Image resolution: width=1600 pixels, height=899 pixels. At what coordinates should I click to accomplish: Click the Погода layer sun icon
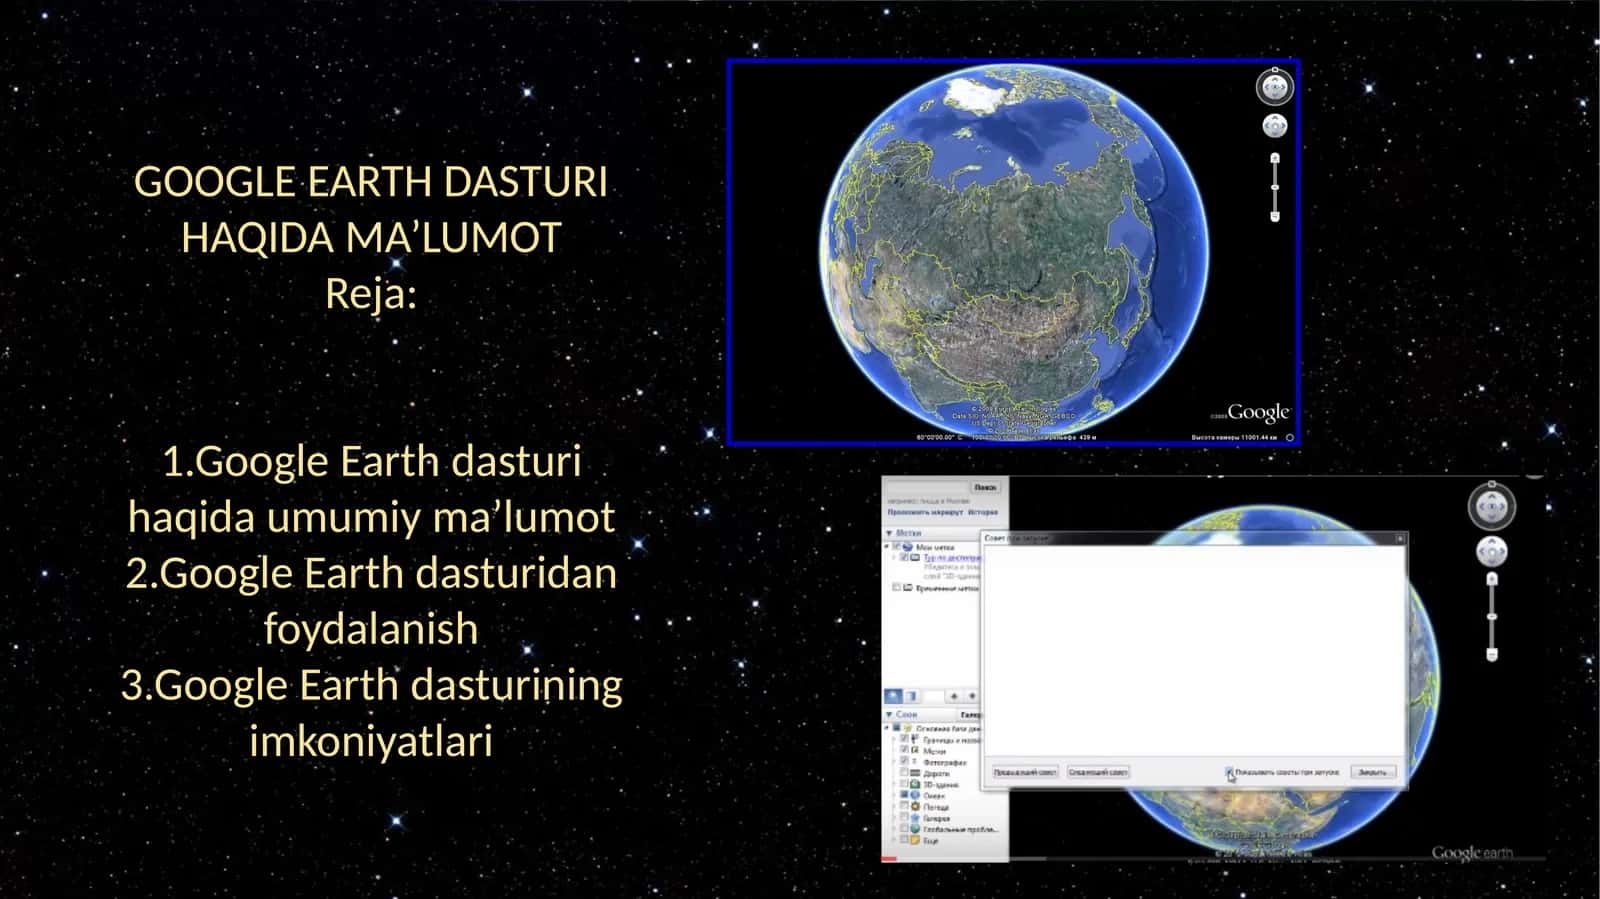[x=915, y=806]
